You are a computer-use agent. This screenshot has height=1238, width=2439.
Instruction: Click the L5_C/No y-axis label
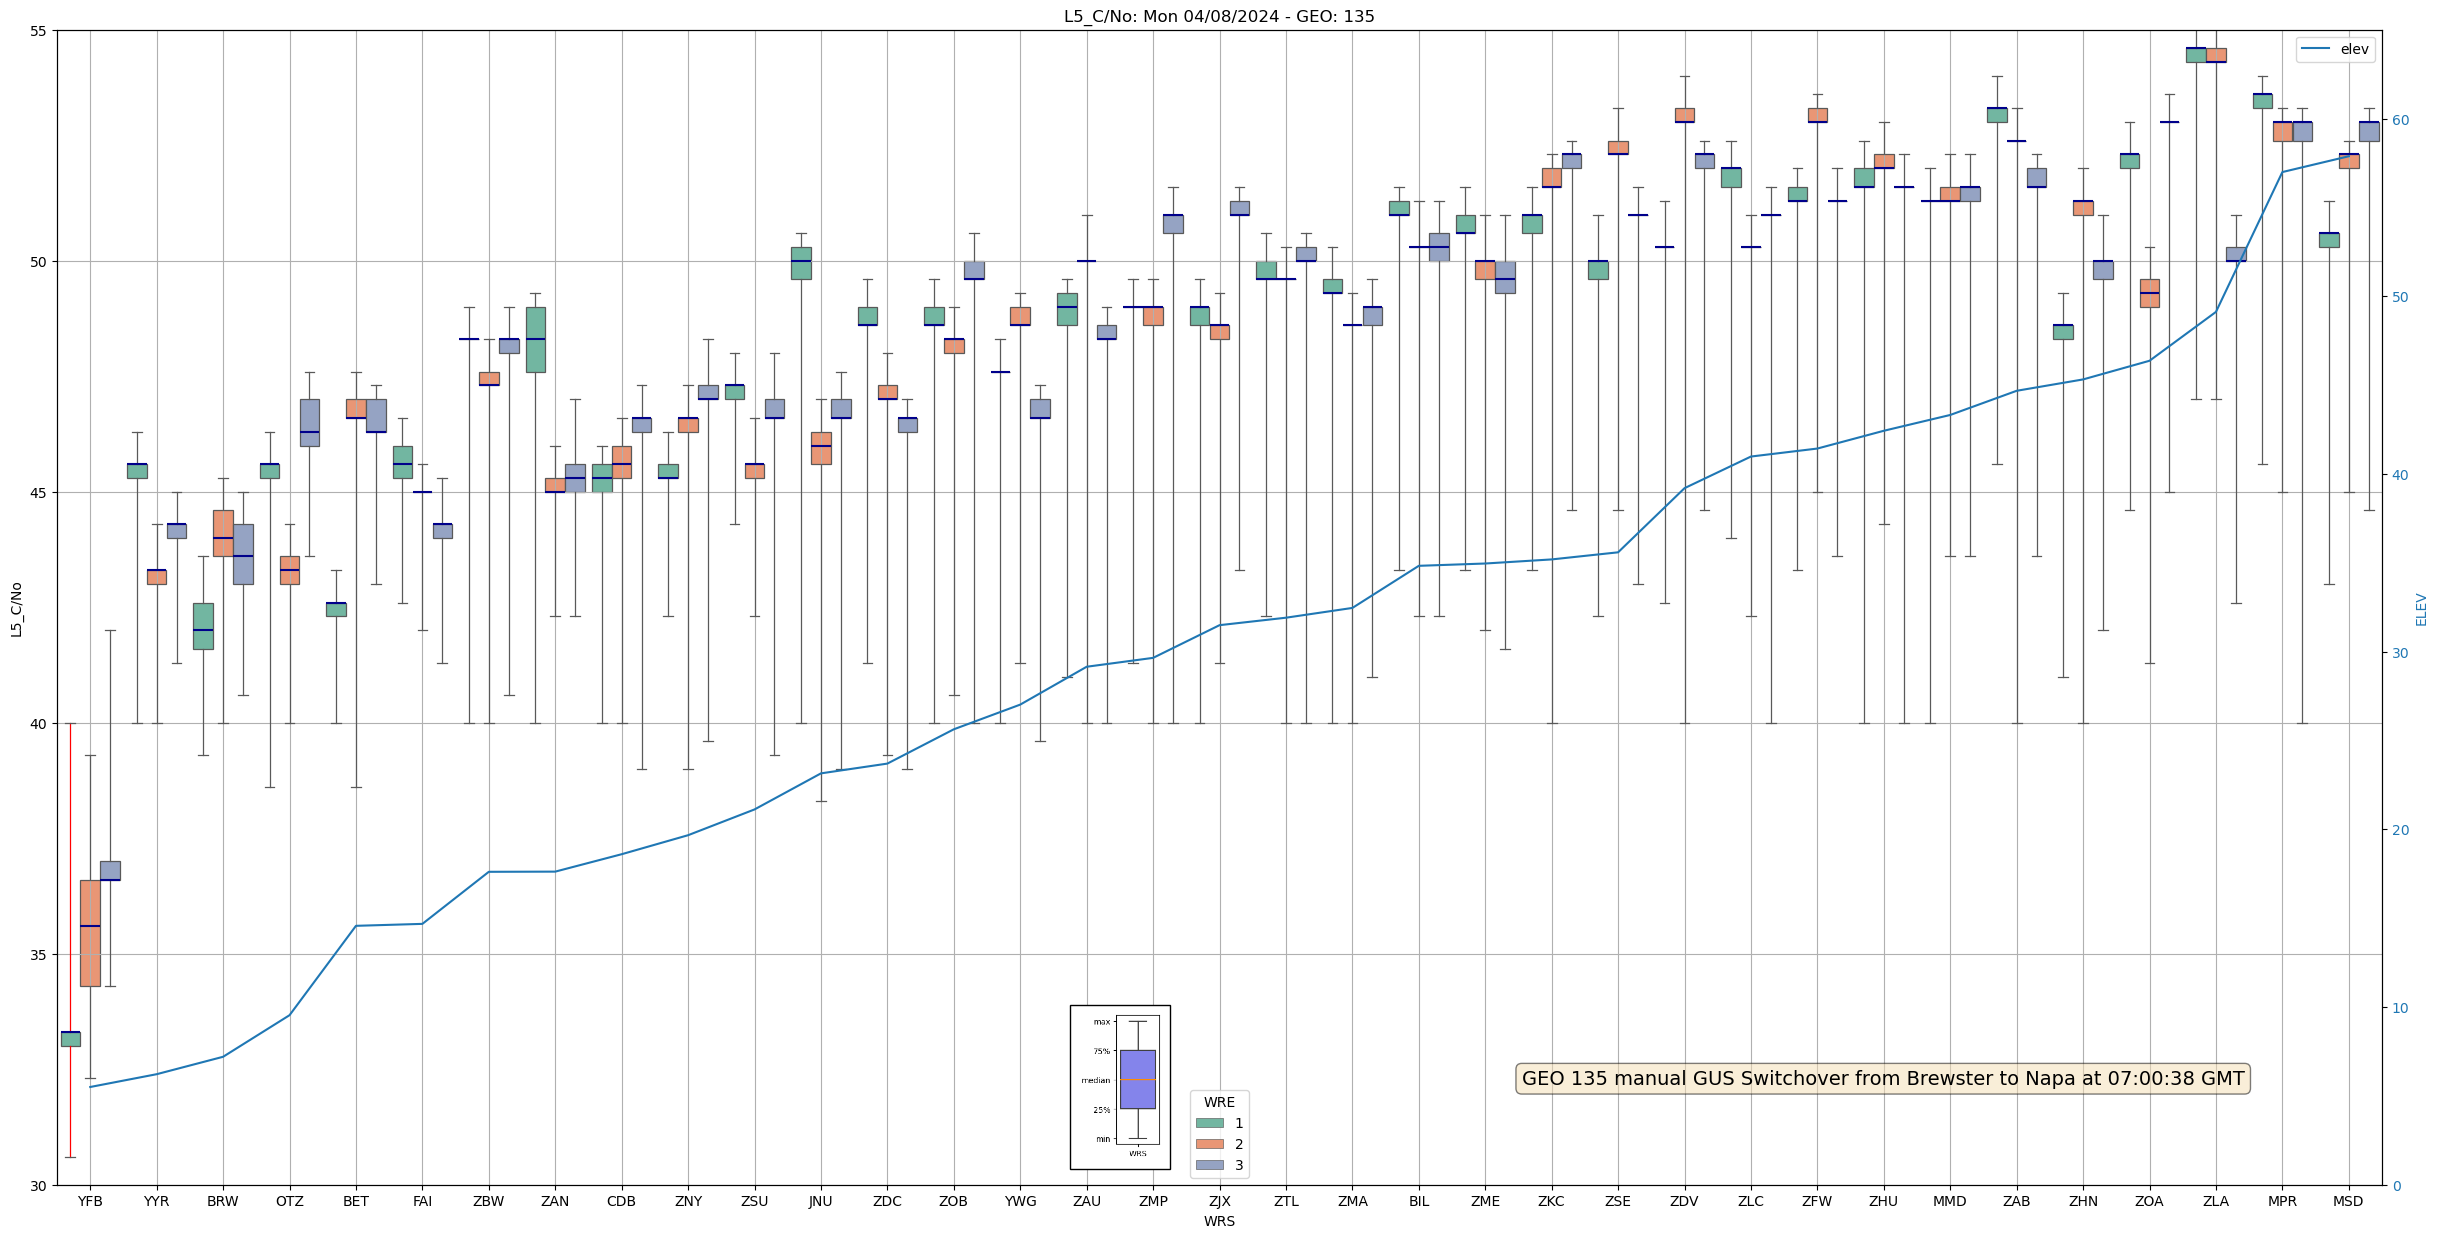[16, 609]
